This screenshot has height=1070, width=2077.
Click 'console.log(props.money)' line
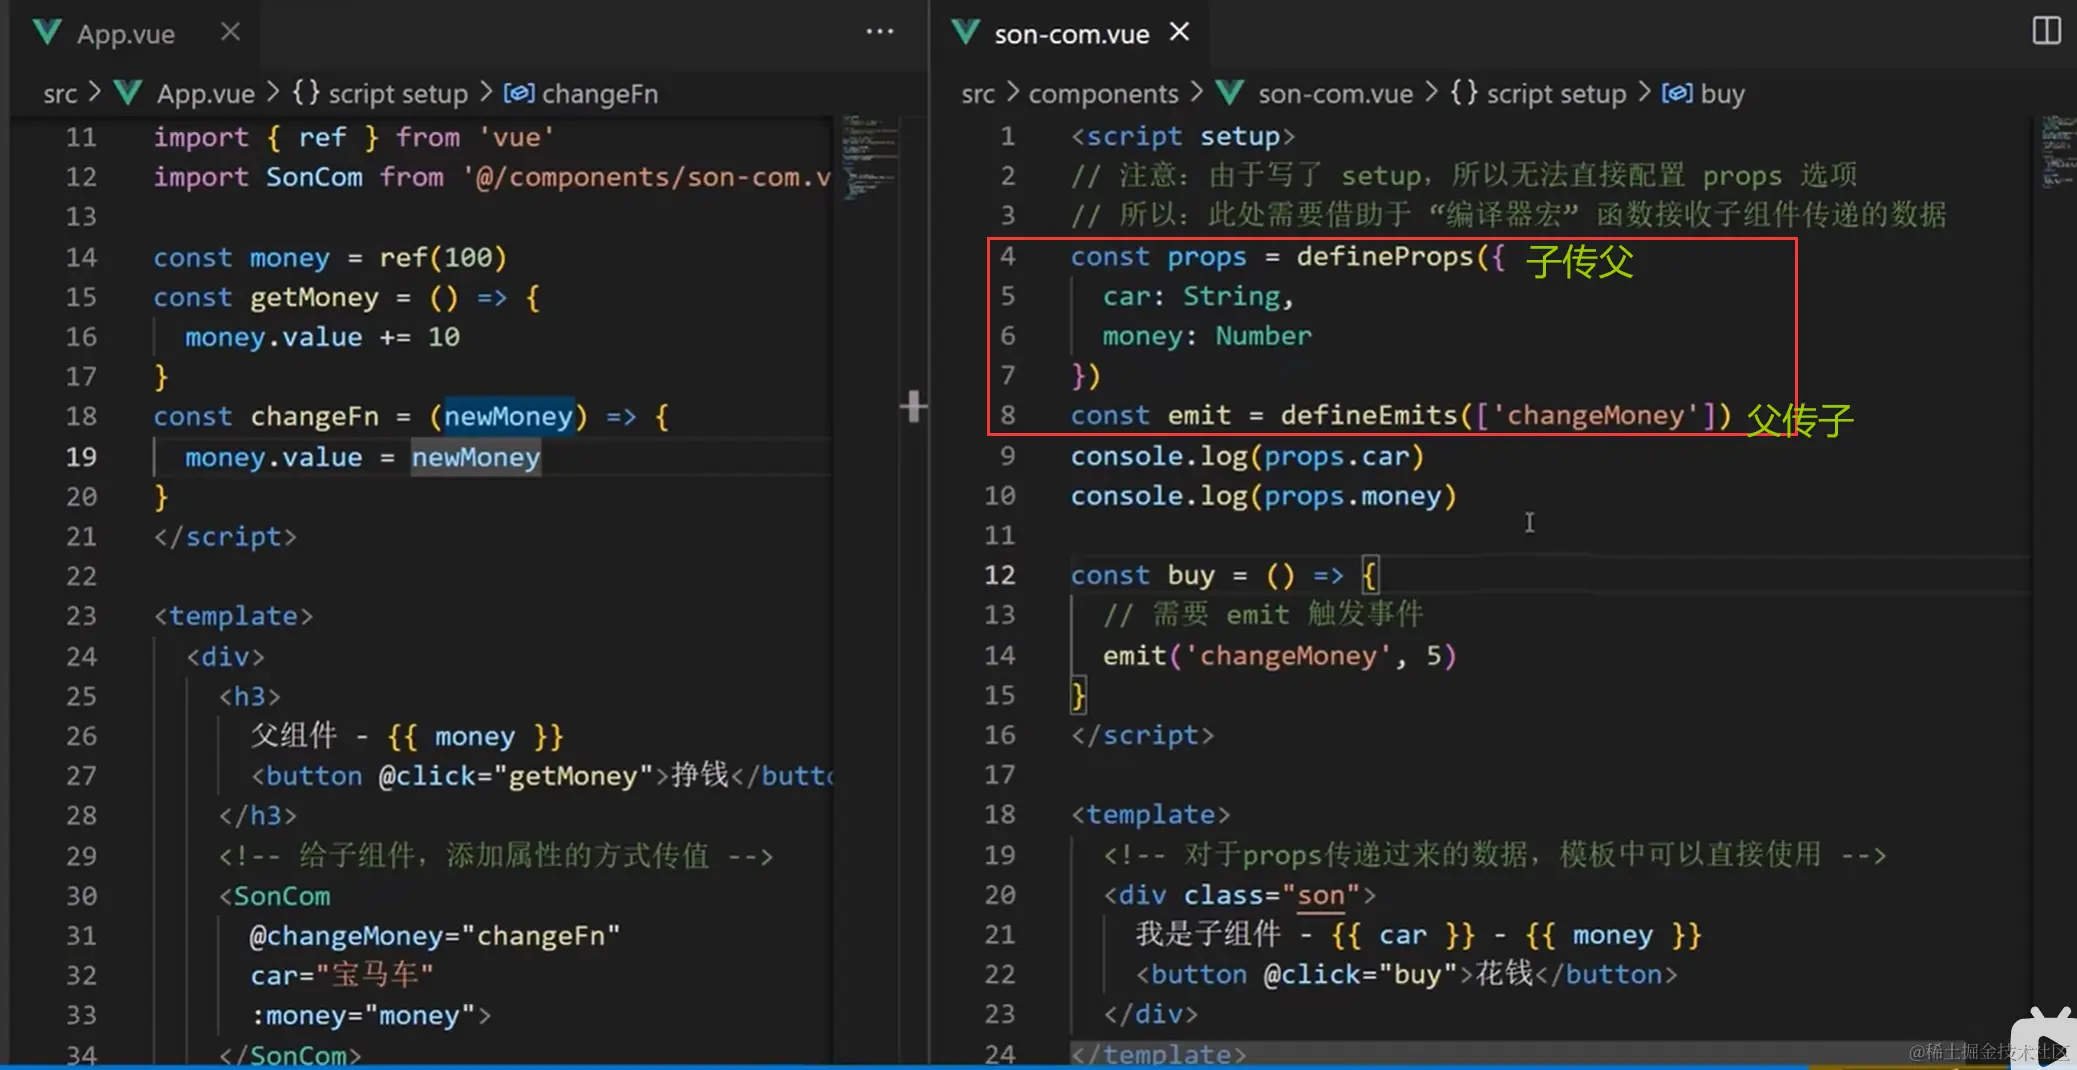(x=1264, y=496)
